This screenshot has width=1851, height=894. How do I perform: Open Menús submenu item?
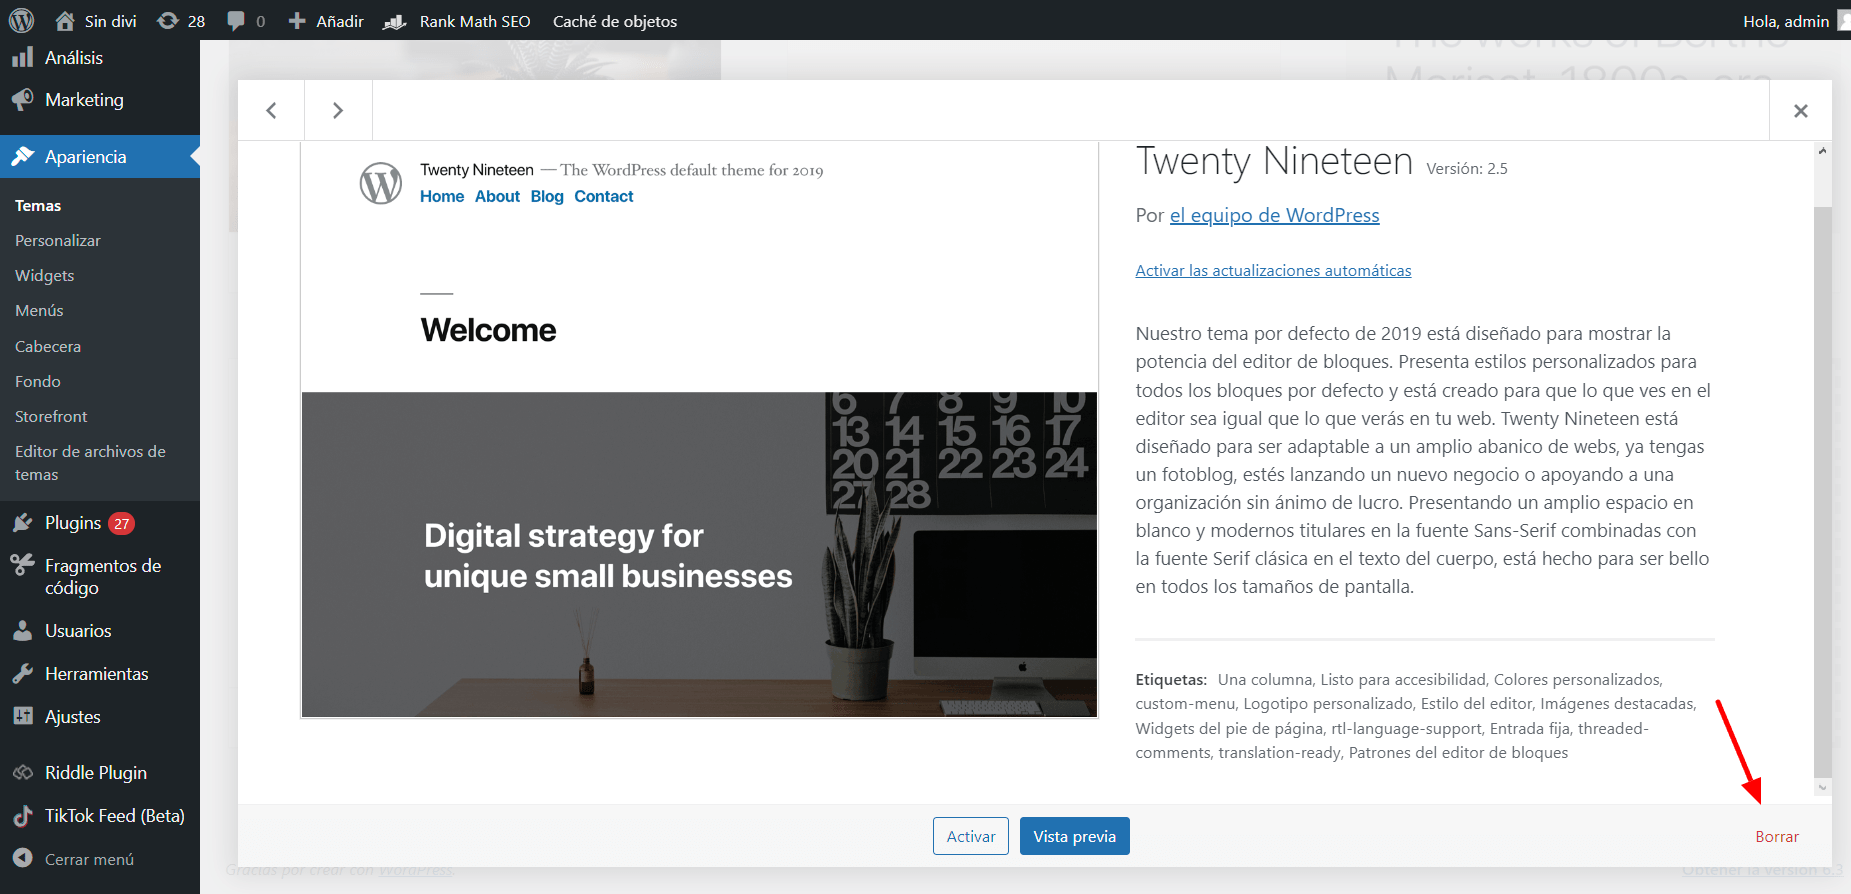pyautogui.click(x=39, y=311)
